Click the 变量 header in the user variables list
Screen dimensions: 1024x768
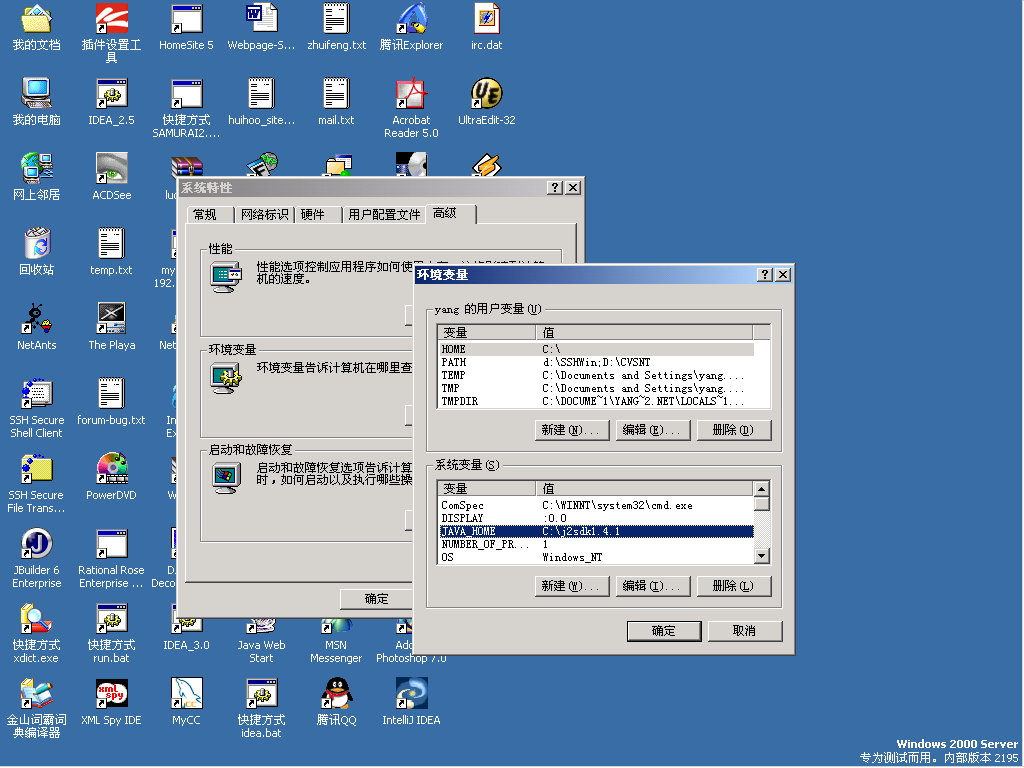click(487, 332)
